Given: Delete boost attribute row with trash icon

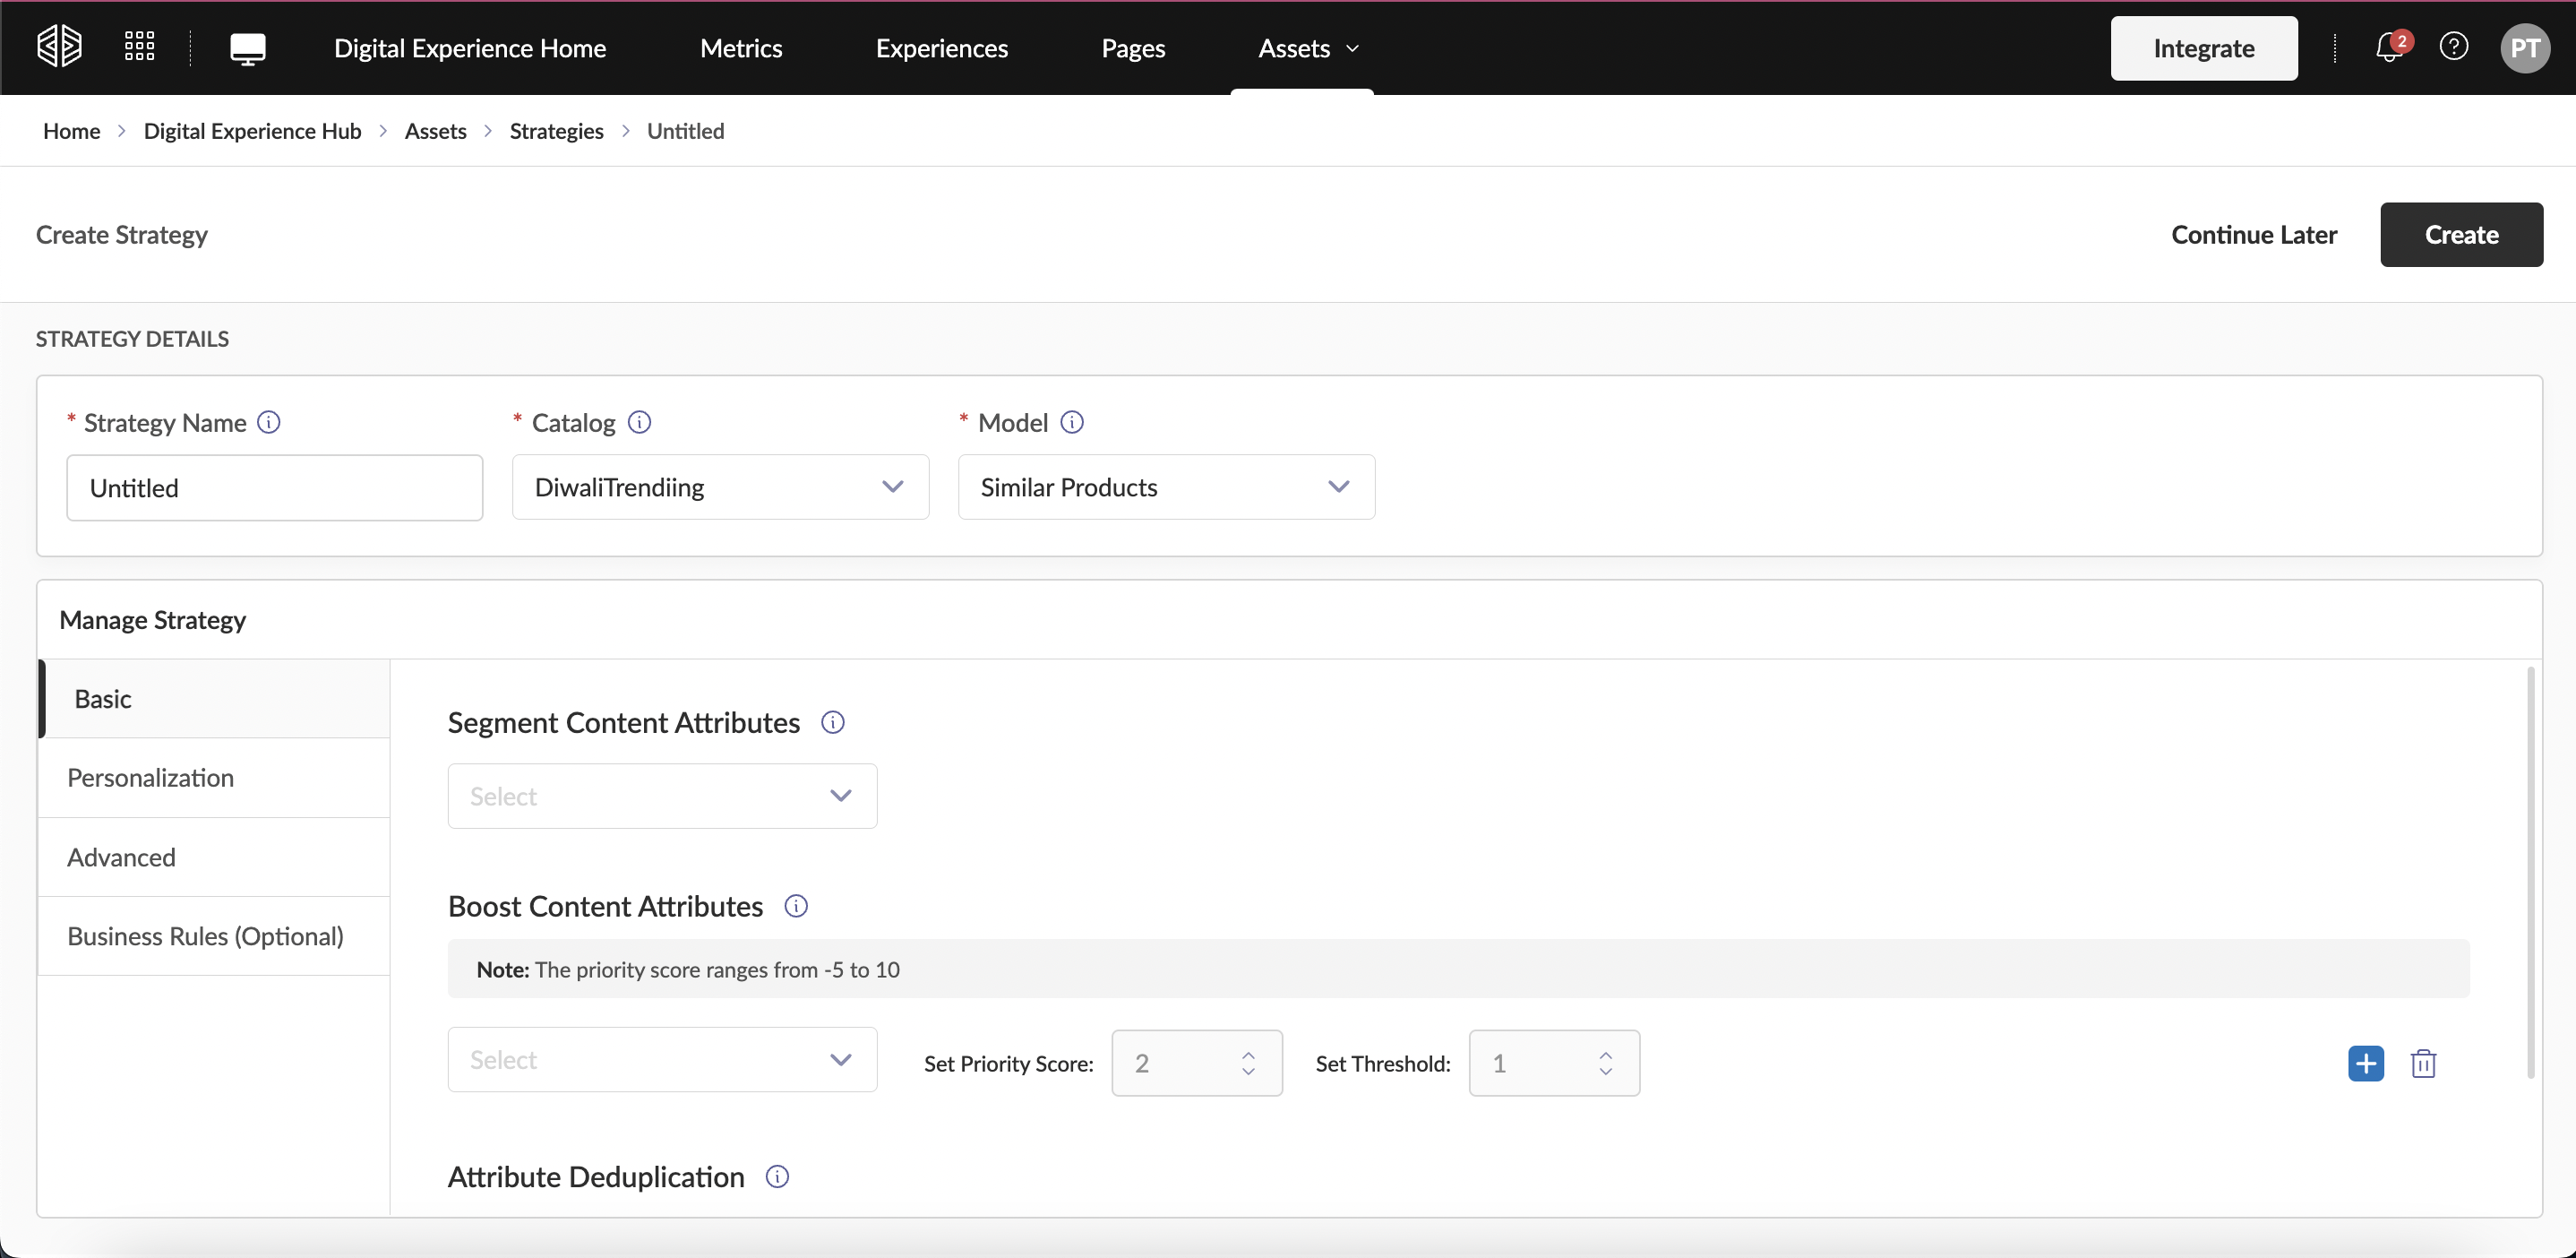Looking at the screenshot, I should pos(2423,1063).
